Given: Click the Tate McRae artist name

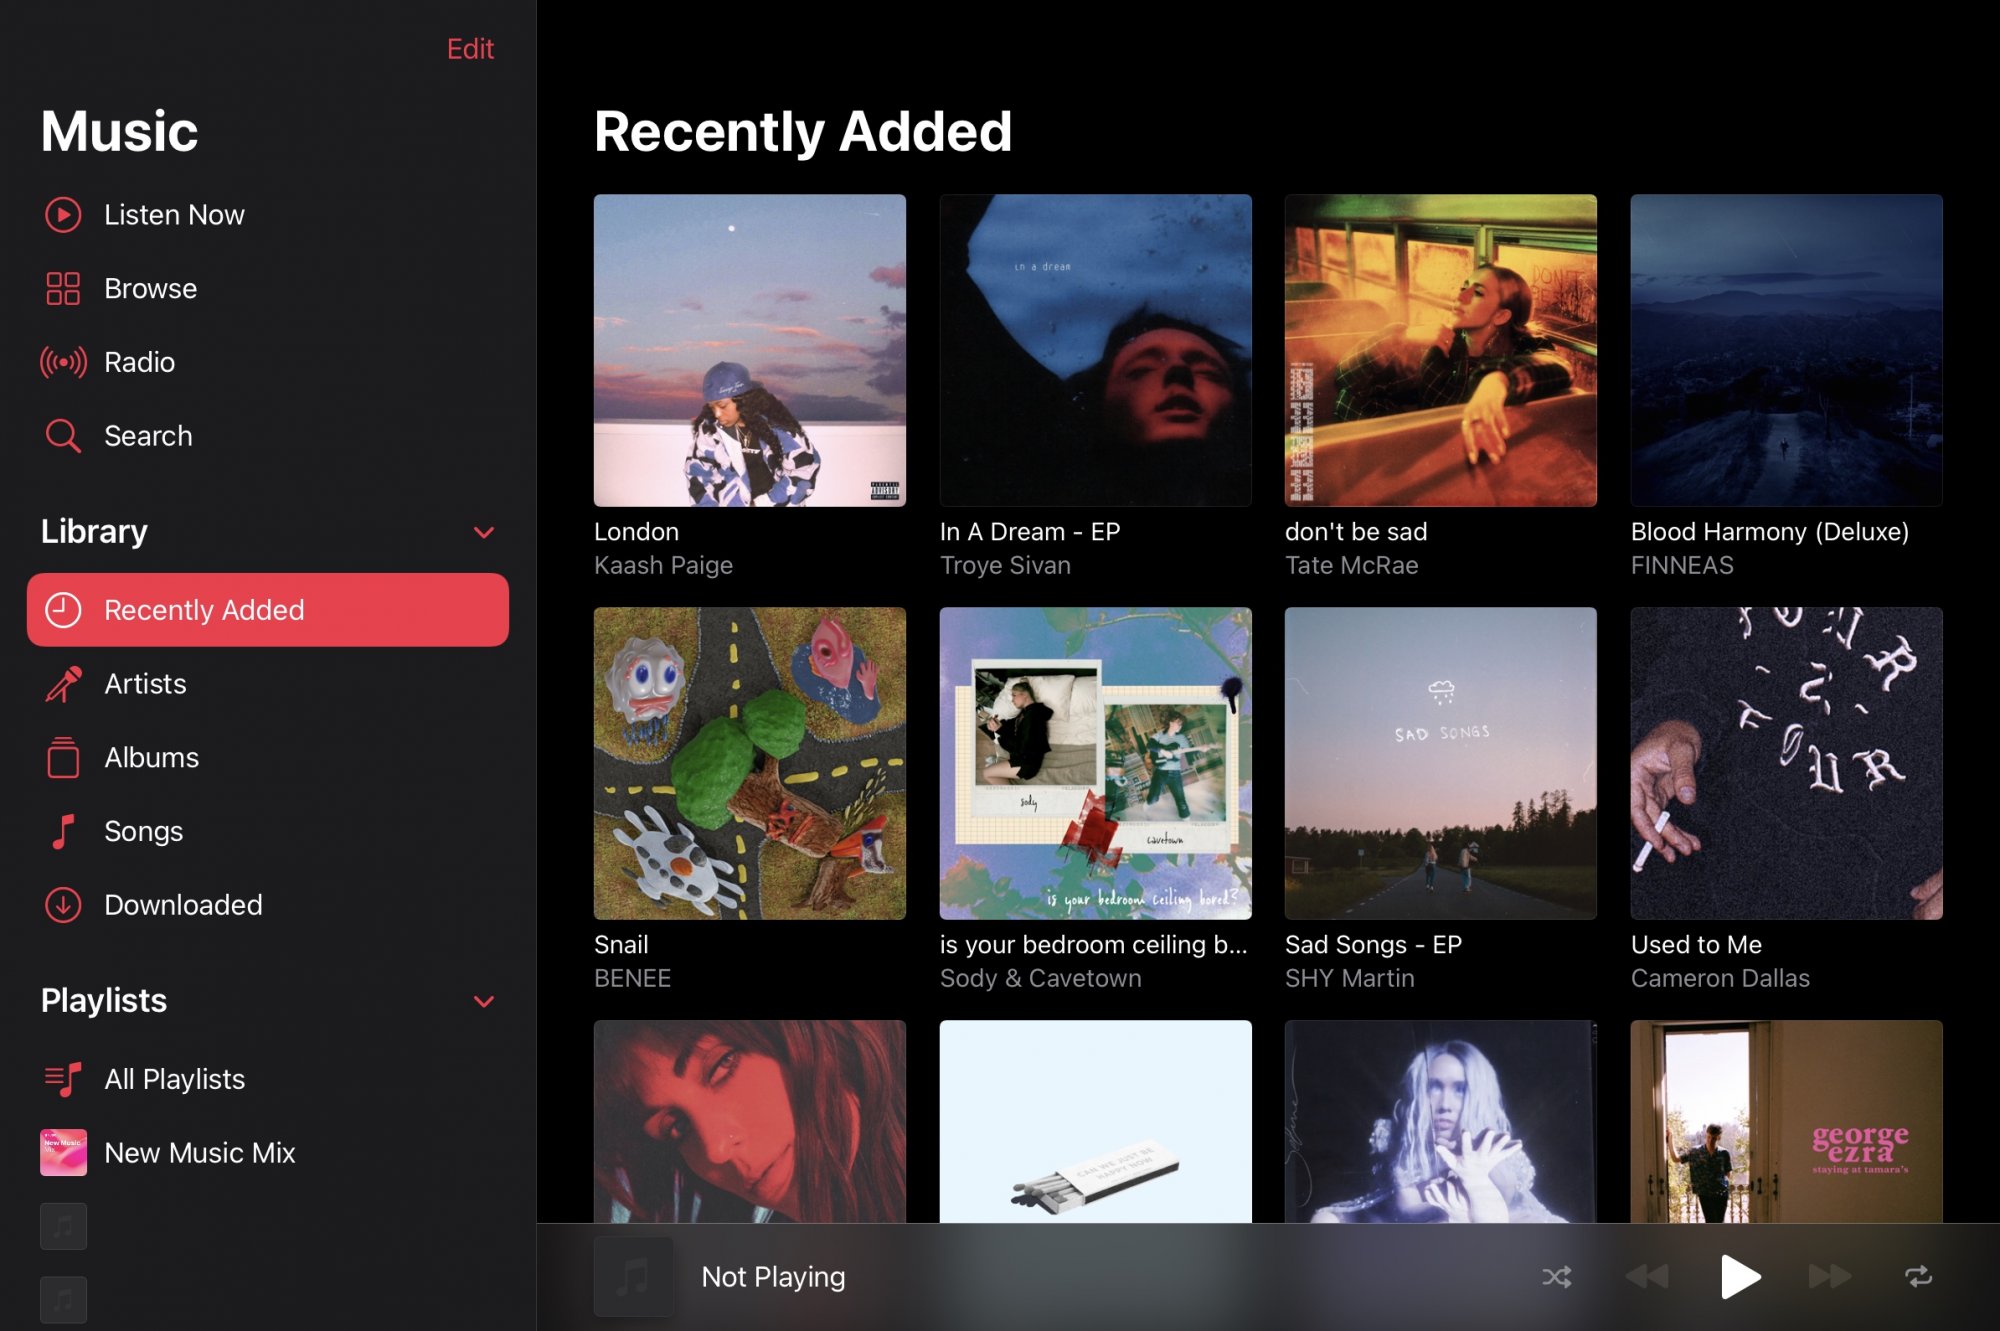Looking at the screenshot, I should [1351, 566].
